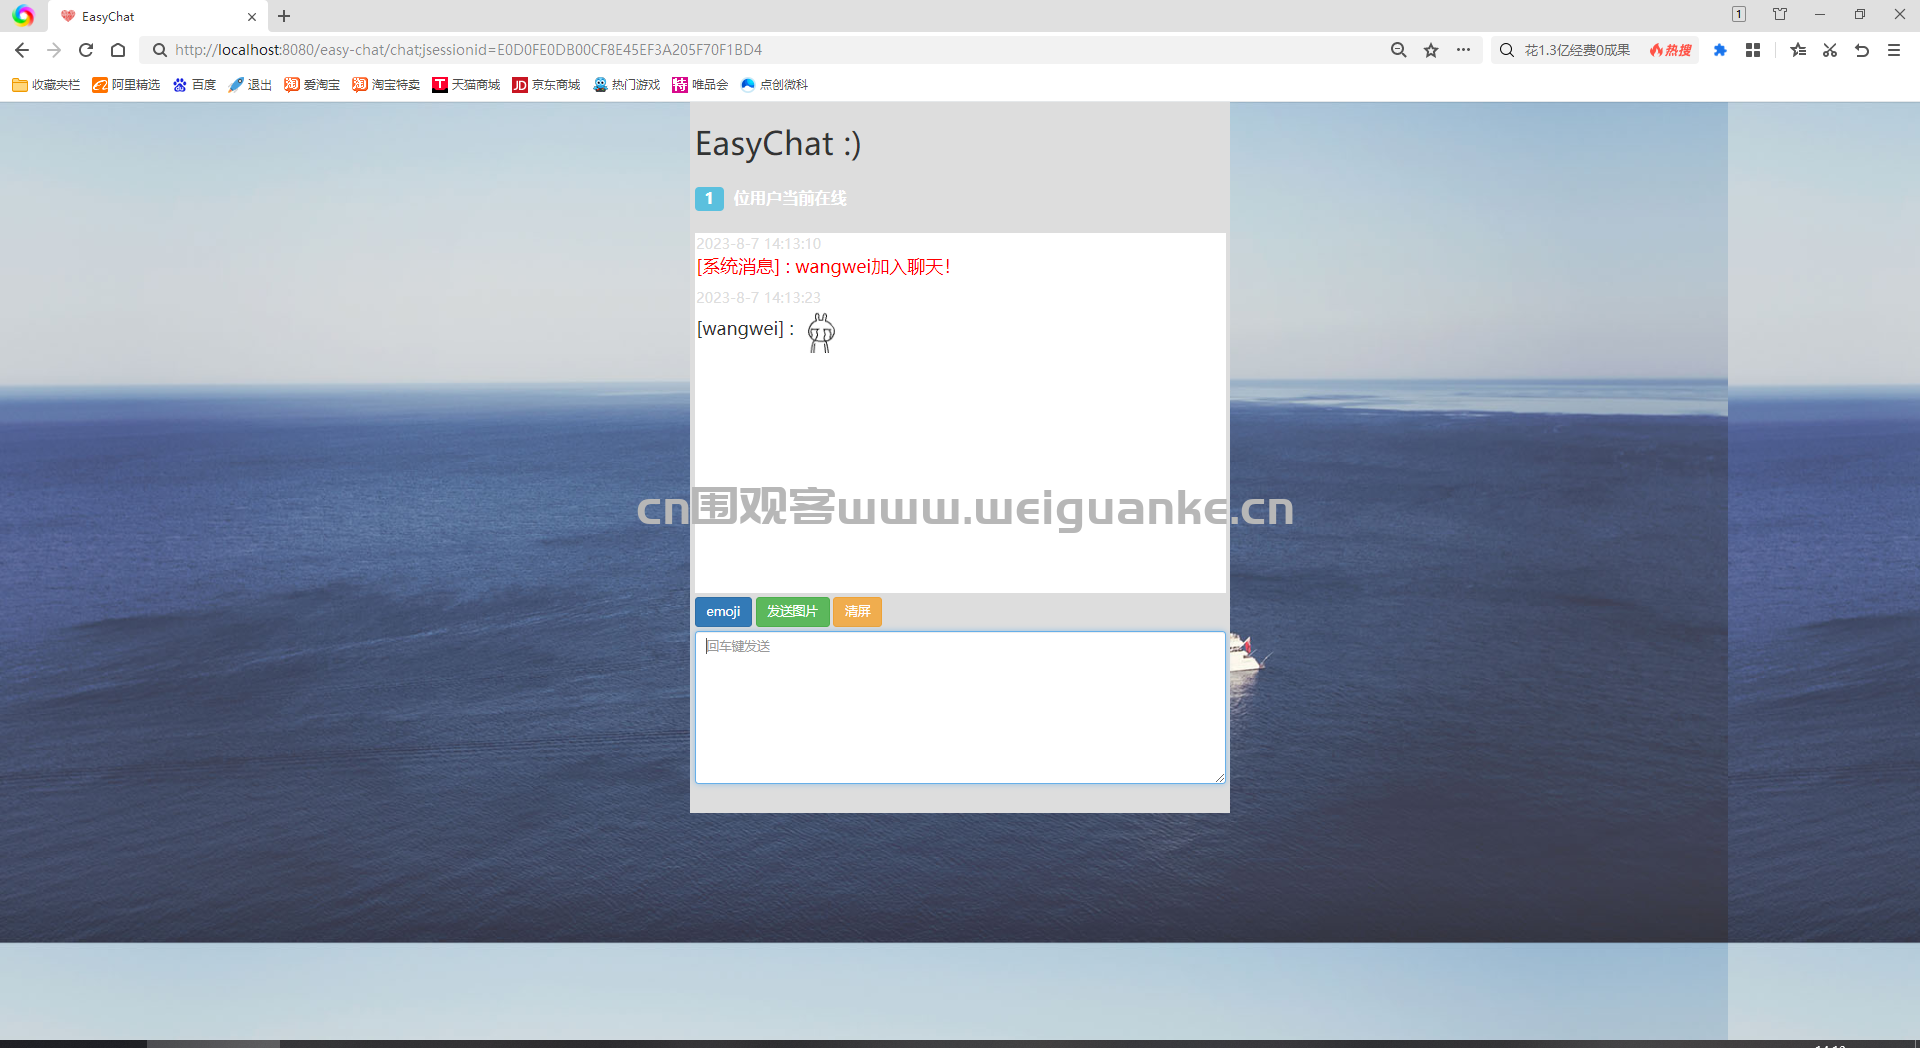This screenshot has width=1920, height=1048.
Task: Click the search engine magnifier icon
Action: (x=1507, y=50)
